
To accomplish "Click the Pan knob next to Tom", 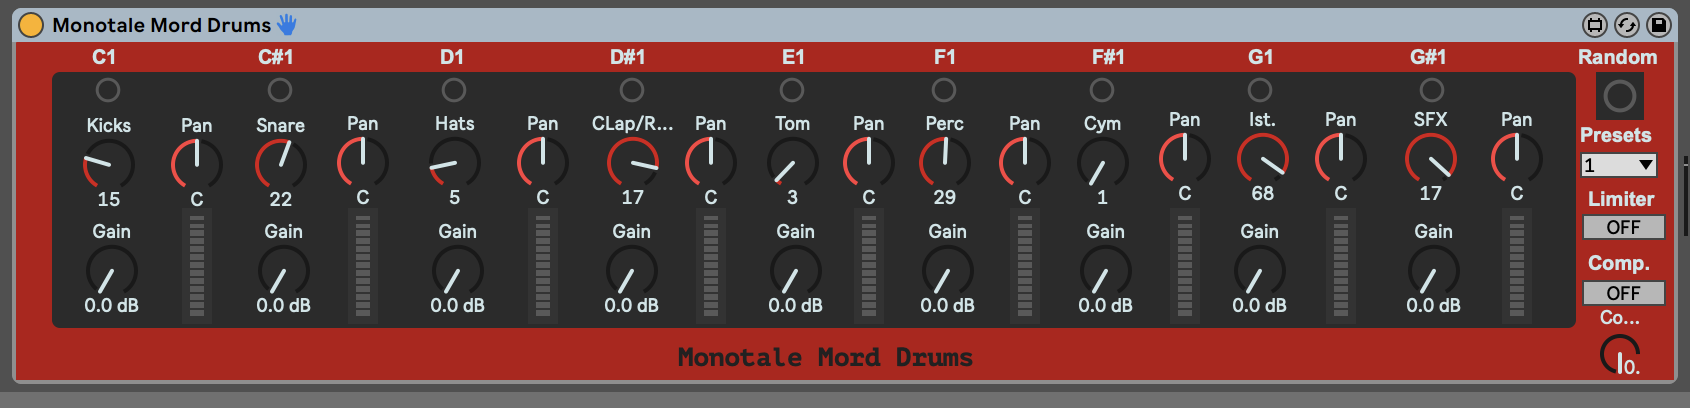I will 868,162.
